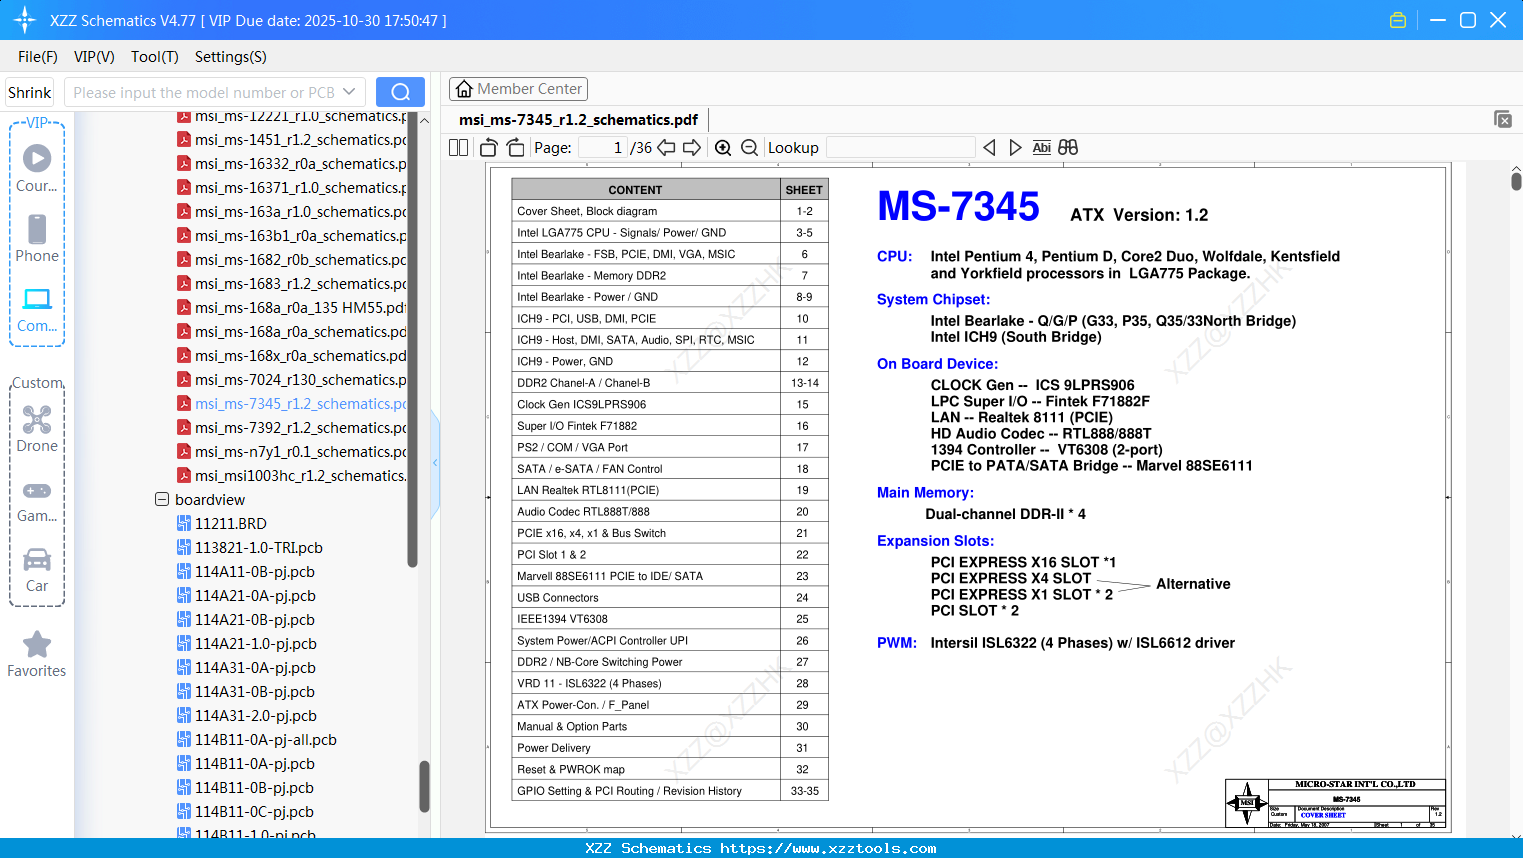
Task: Go to the next page arrow
Action: (x=692, y=148)
